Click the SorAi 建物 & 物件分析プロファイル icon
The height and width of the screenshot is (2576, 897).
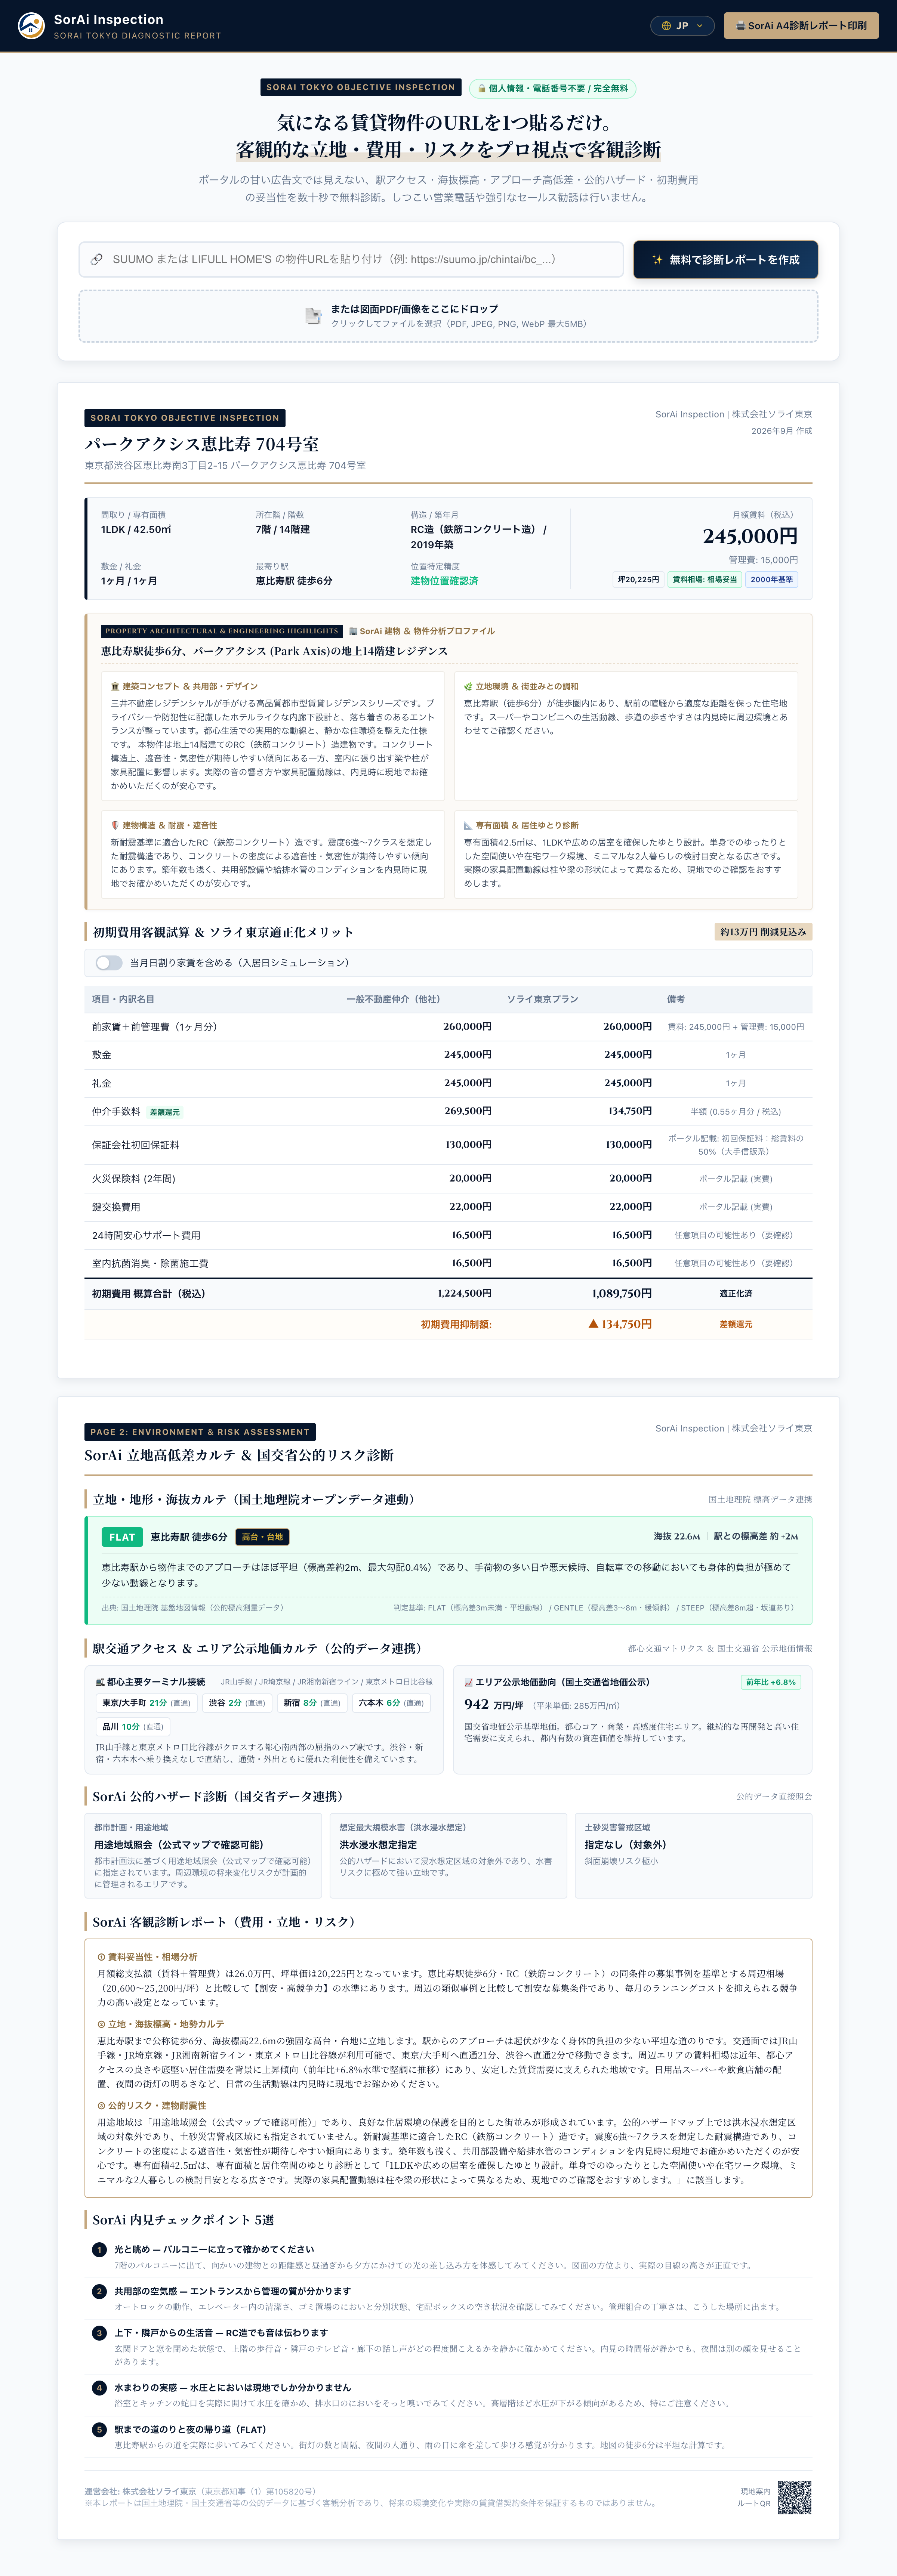[x=353, y=631]
